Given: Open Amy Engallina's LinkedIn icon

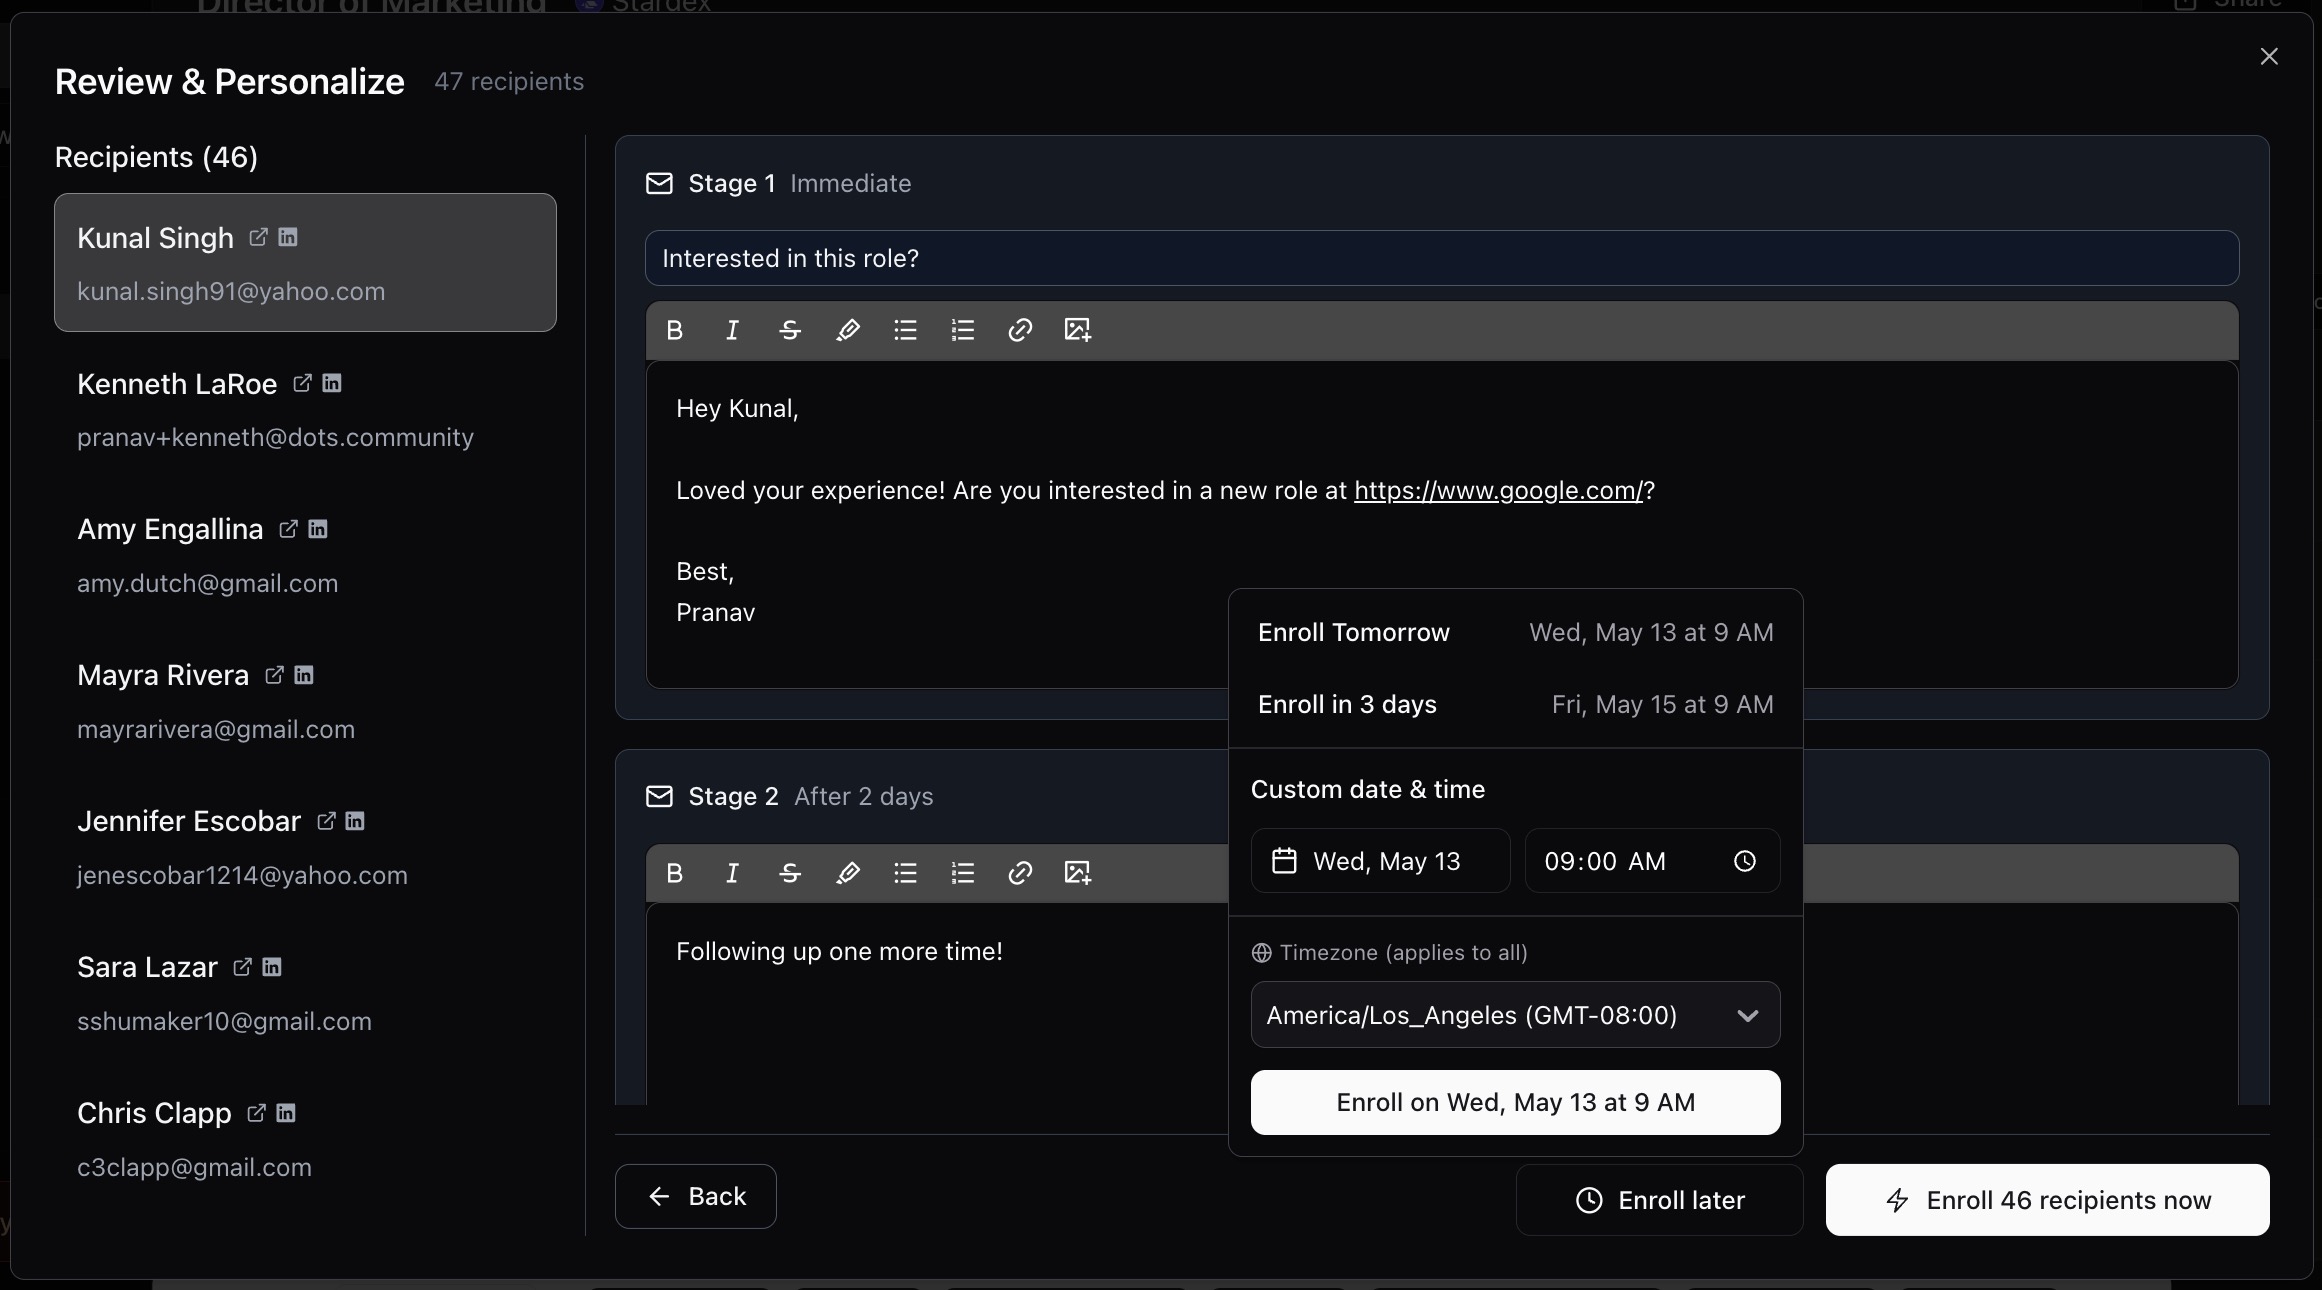Looking at the screenshot, I should 318,529.
